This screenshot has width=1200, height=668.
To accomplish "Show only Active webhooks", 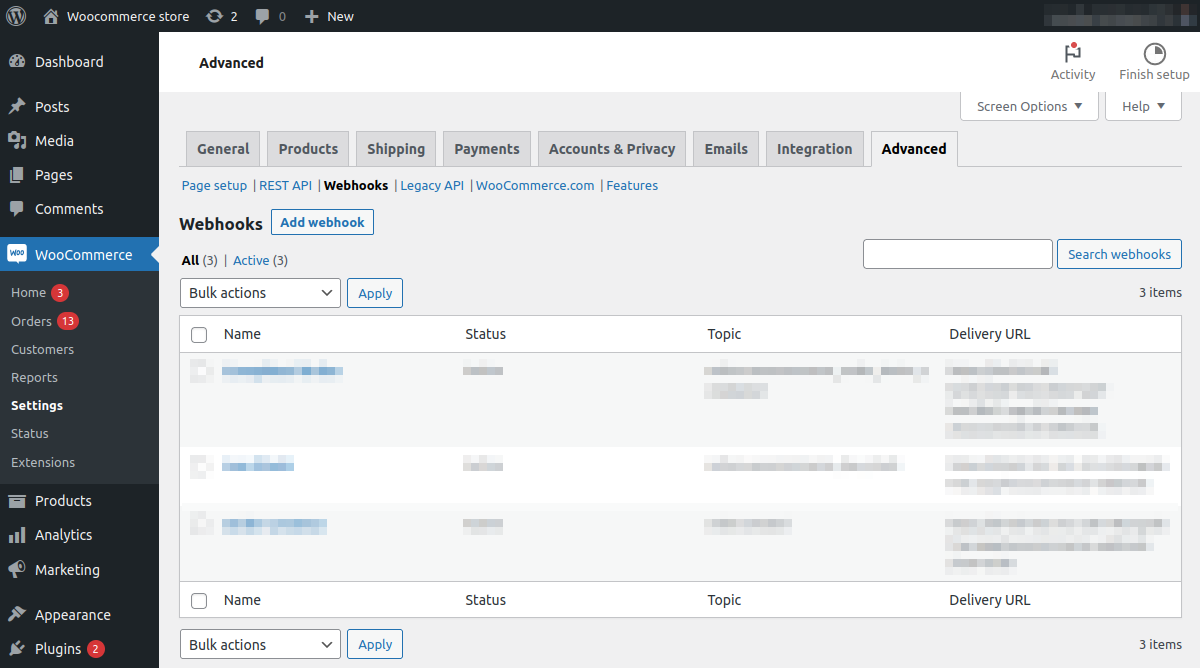I will click(x=249, y=260).
